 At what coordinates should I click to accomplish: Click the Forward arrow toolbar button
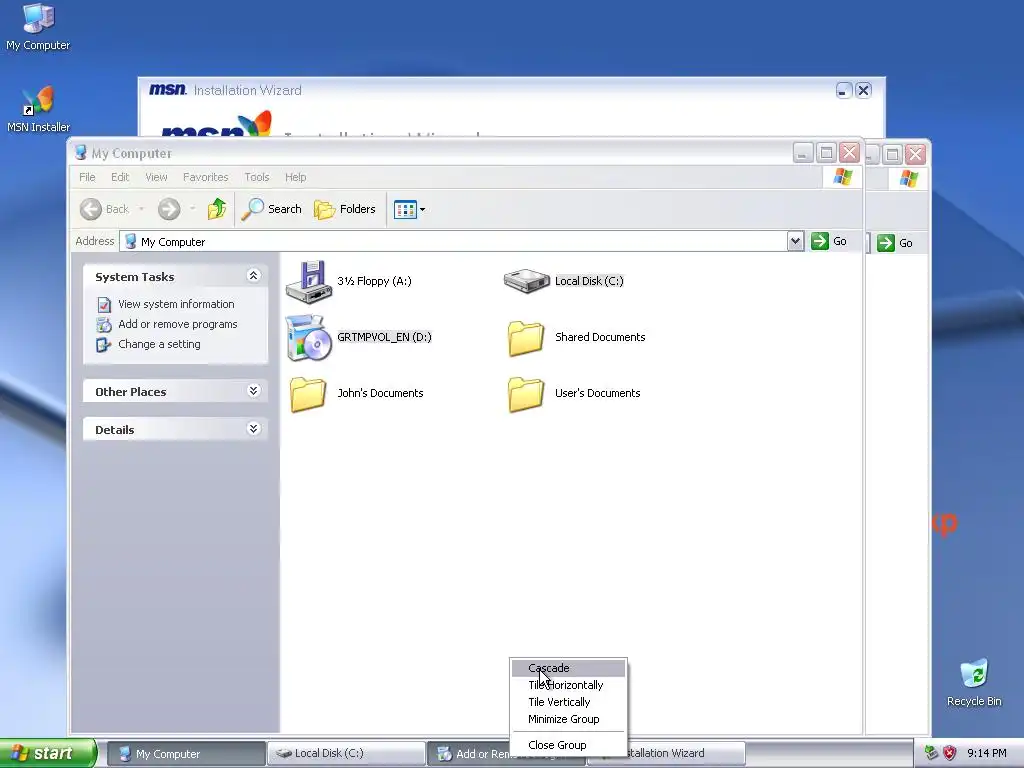click(168, 209)
